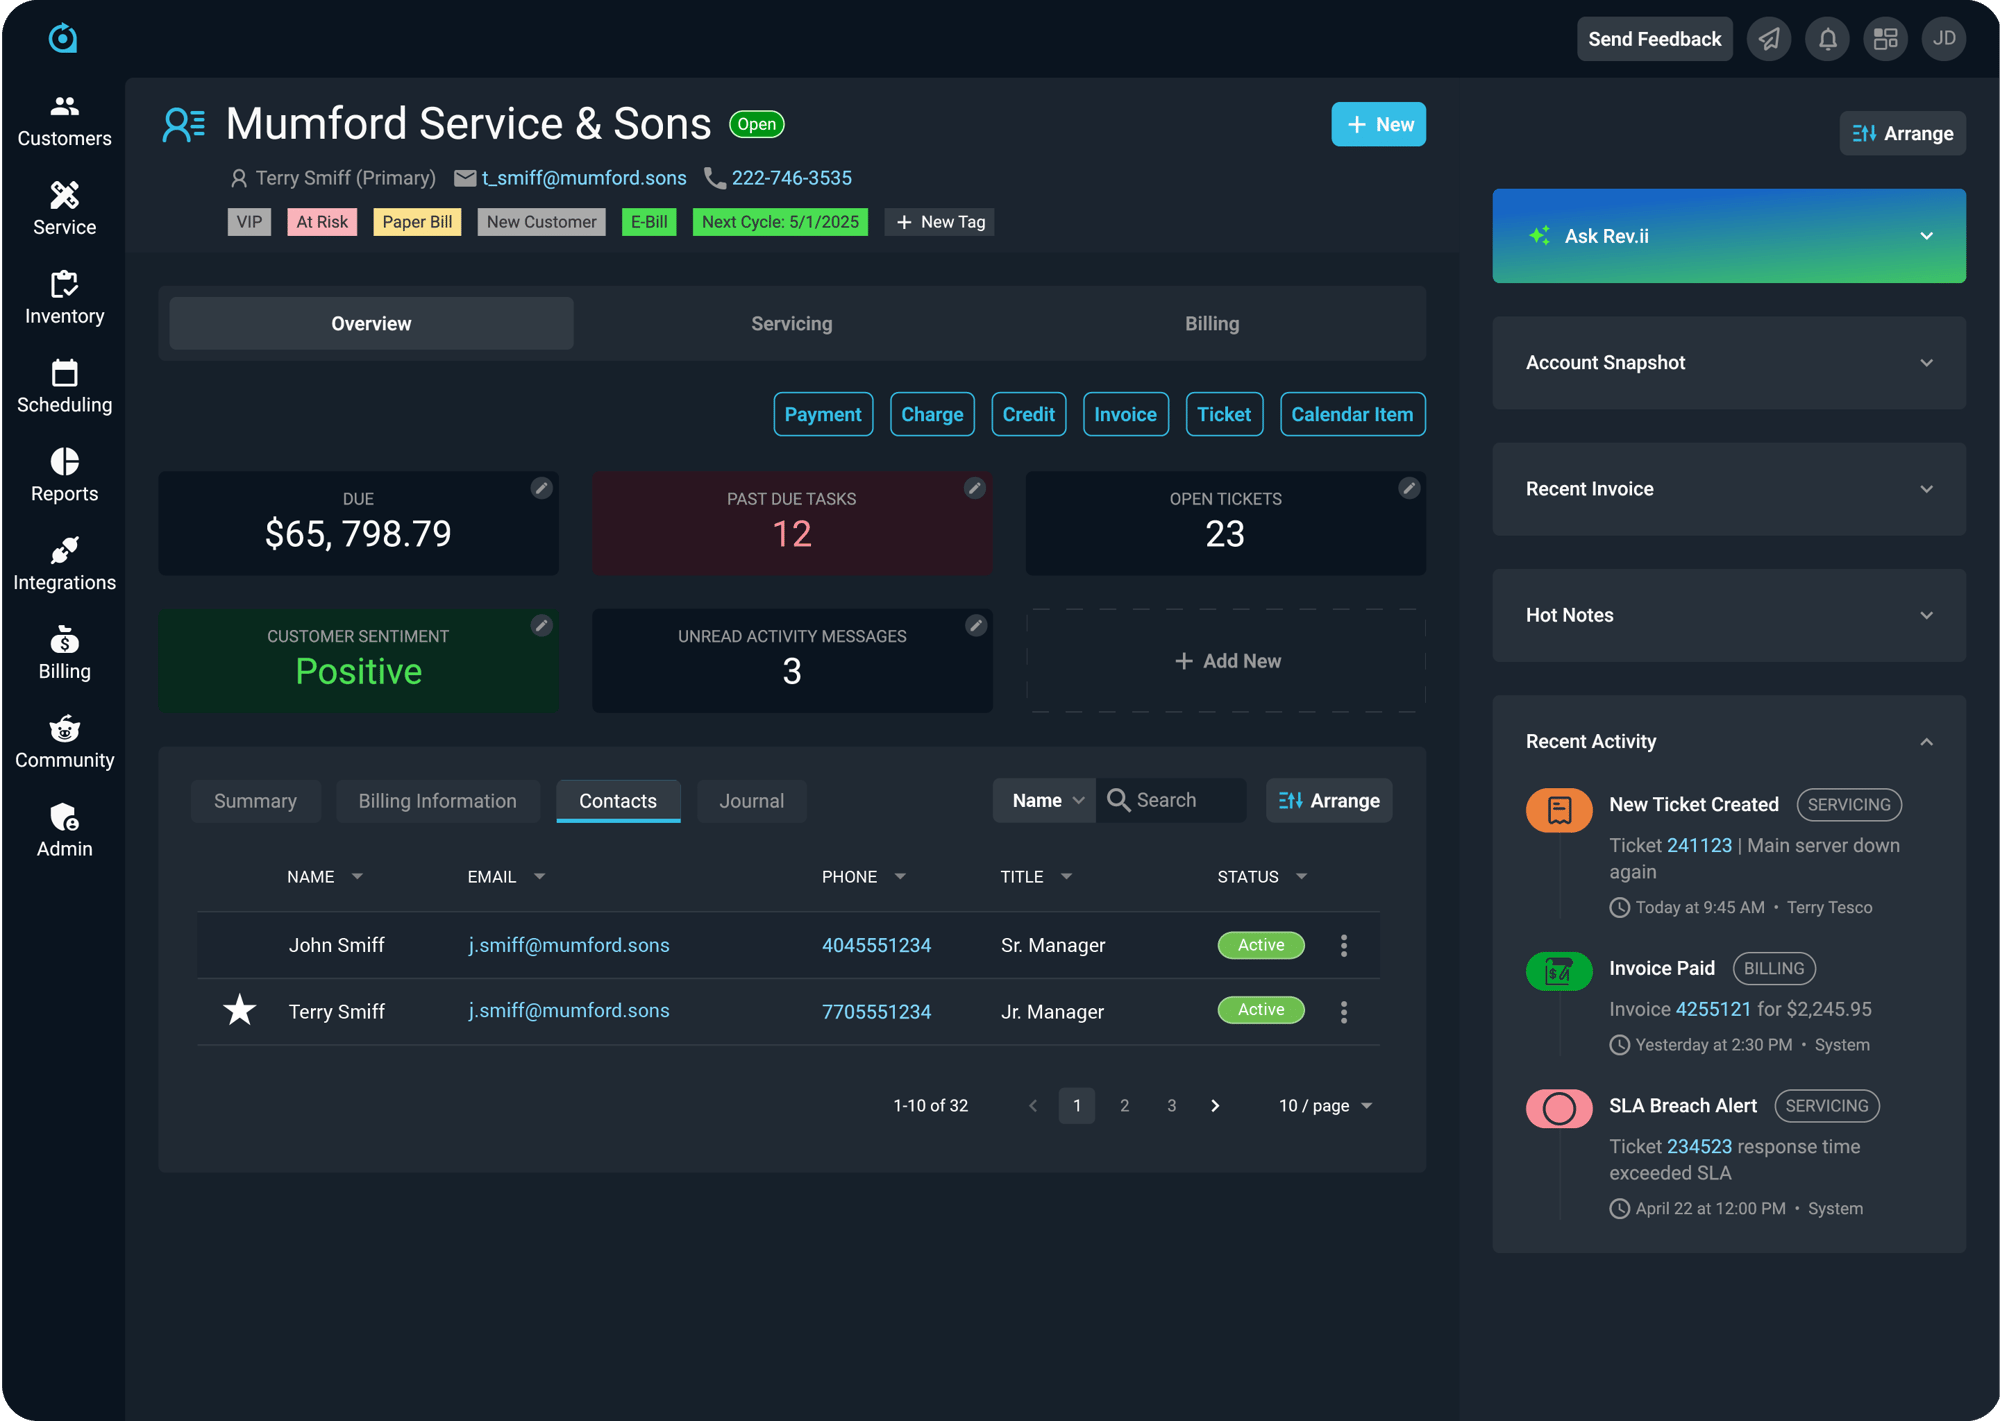Image resolution: width=2000 pixels, height=1421 pixels.
Task: Open the Service sidebar section
Action: (x=64, y=209)
